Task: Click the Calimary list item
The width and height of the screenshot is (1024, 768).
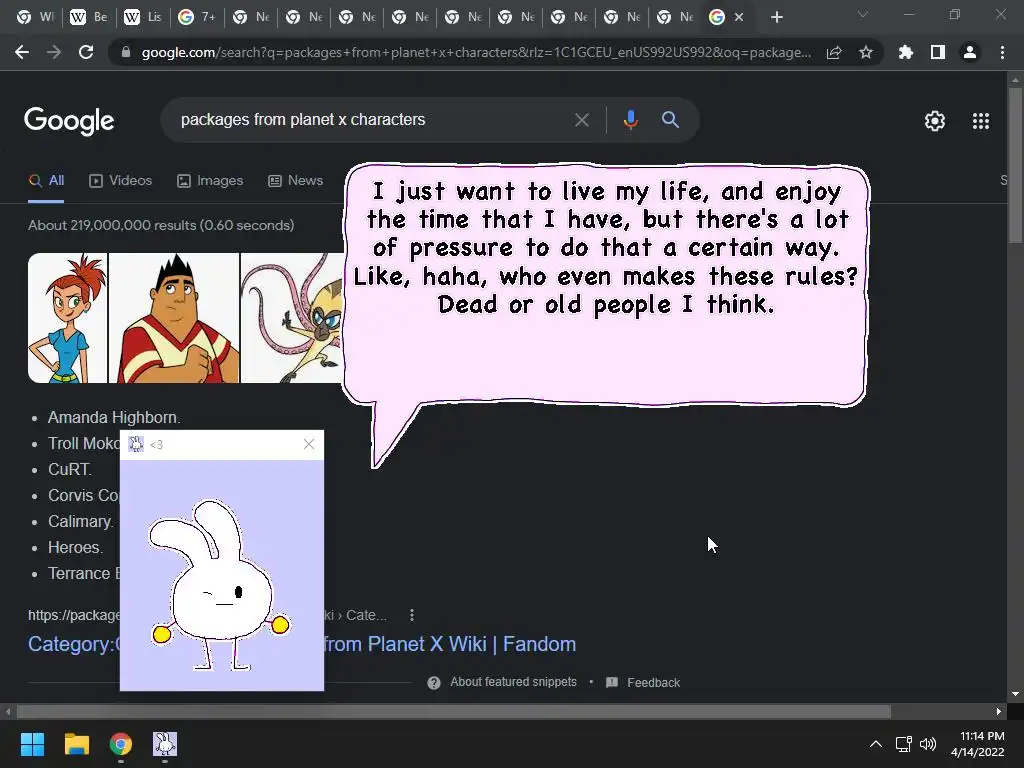Action: [x=81, y=522]
